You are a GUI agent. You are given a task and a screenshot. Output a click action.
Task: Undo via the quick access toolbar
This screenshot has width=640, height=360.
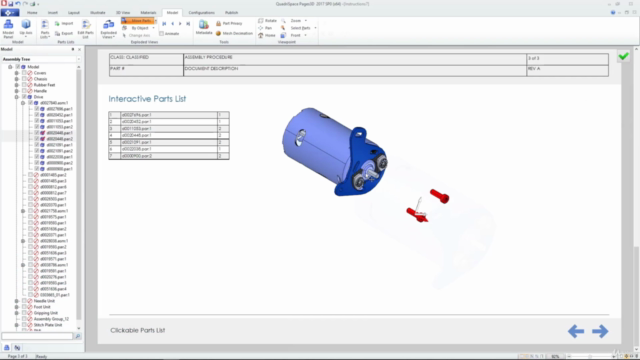18,4
